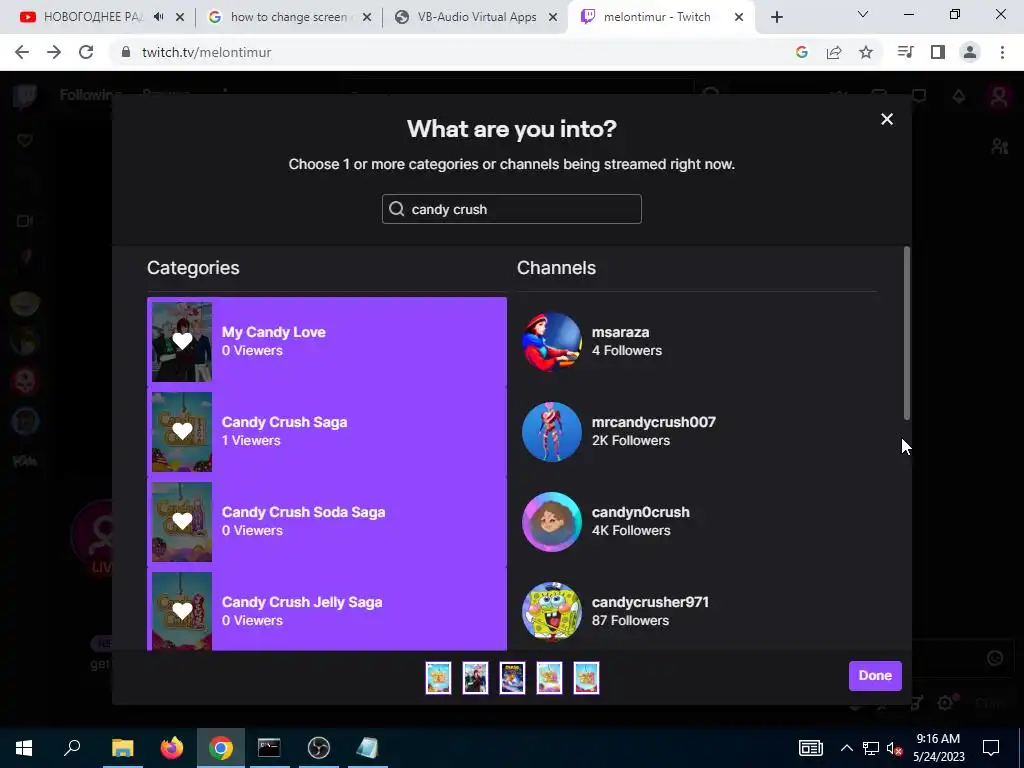
Task: Show hidden system tray icons
Action: (x=846, y=748)
